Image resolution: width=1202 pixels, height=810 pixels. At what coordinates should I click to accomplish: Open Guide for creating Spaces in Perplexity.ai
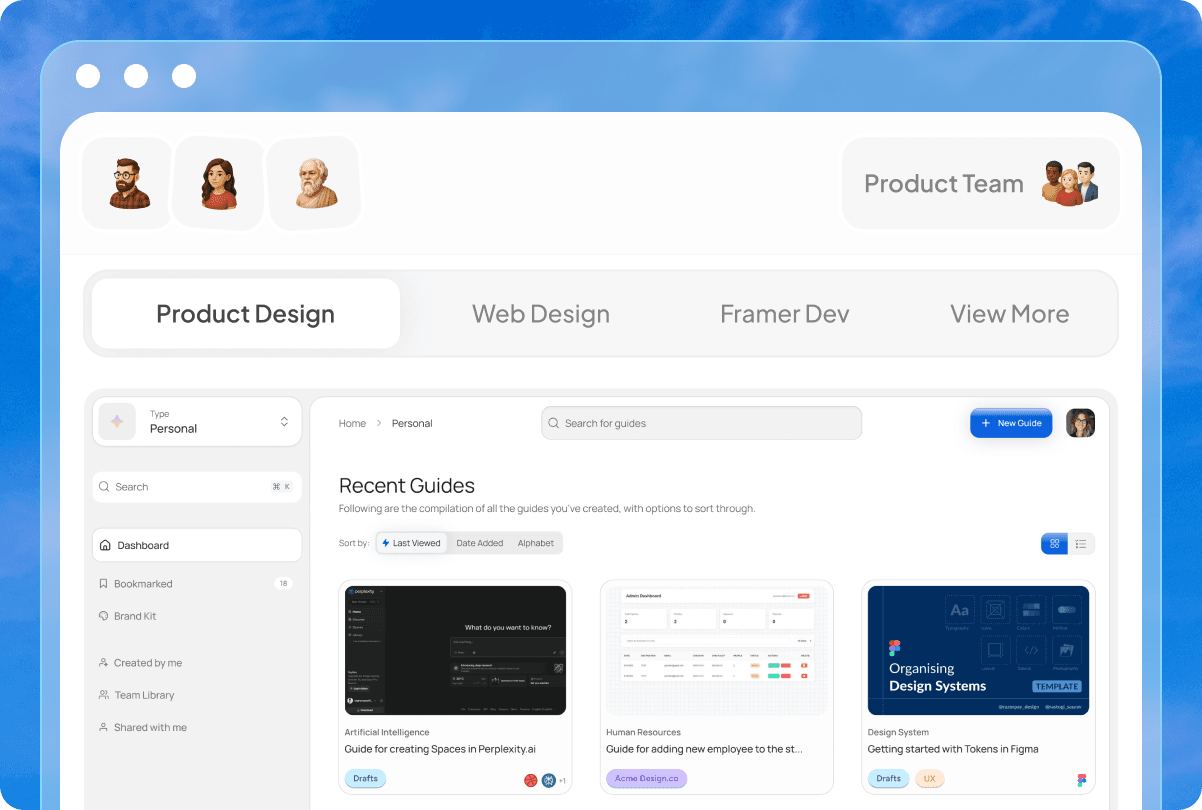coord(441,749)
